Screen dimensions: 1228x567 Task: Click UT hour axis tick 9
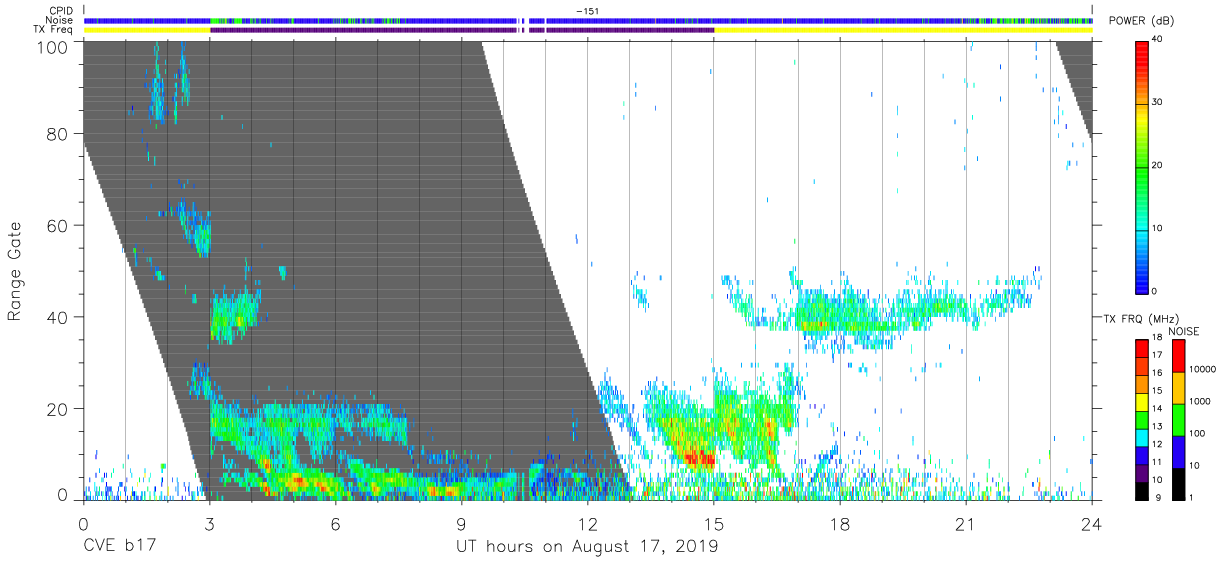[461, 523]
